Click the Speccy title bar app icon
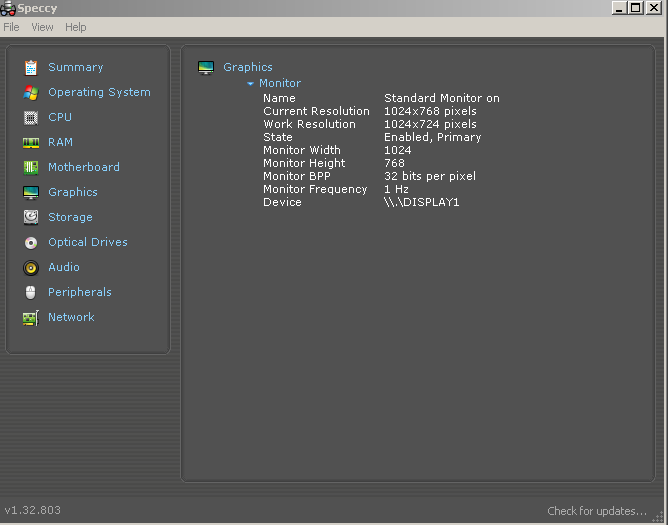The image size is (668, 525). [8, 8]
